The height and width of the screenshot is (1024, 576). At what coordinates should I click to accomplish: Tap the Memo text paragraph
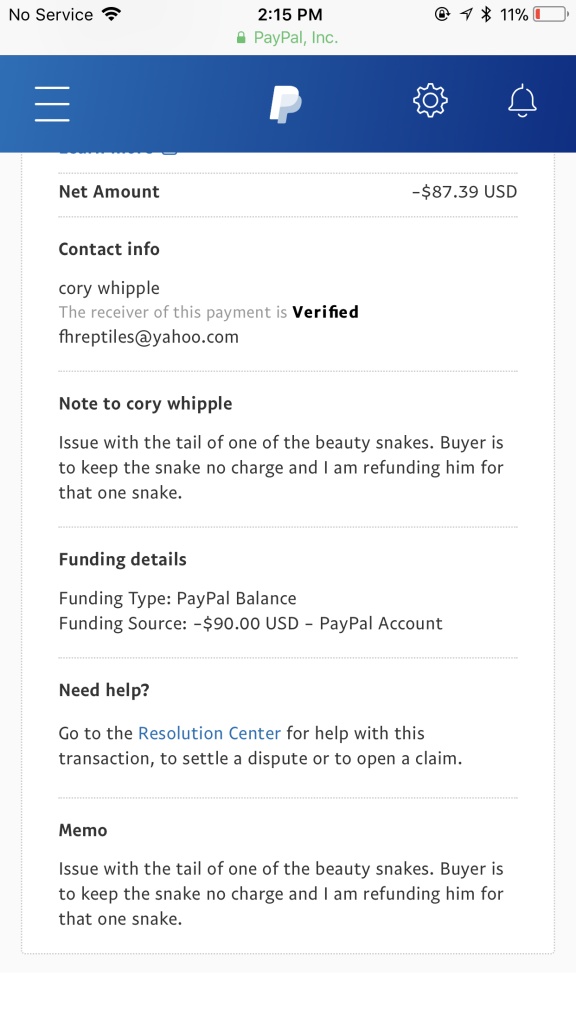pos(281,894)
